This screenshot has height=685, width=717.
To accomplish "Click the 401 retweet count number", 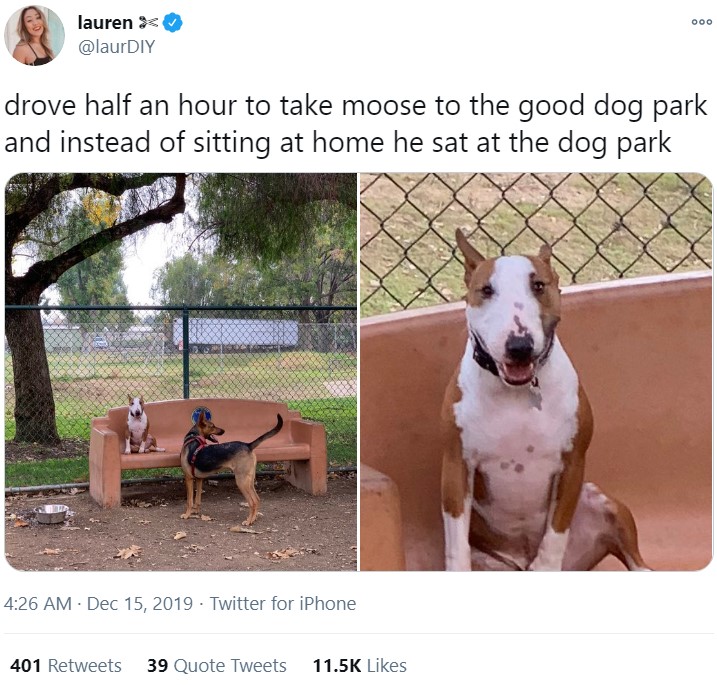I will [26, 666].
